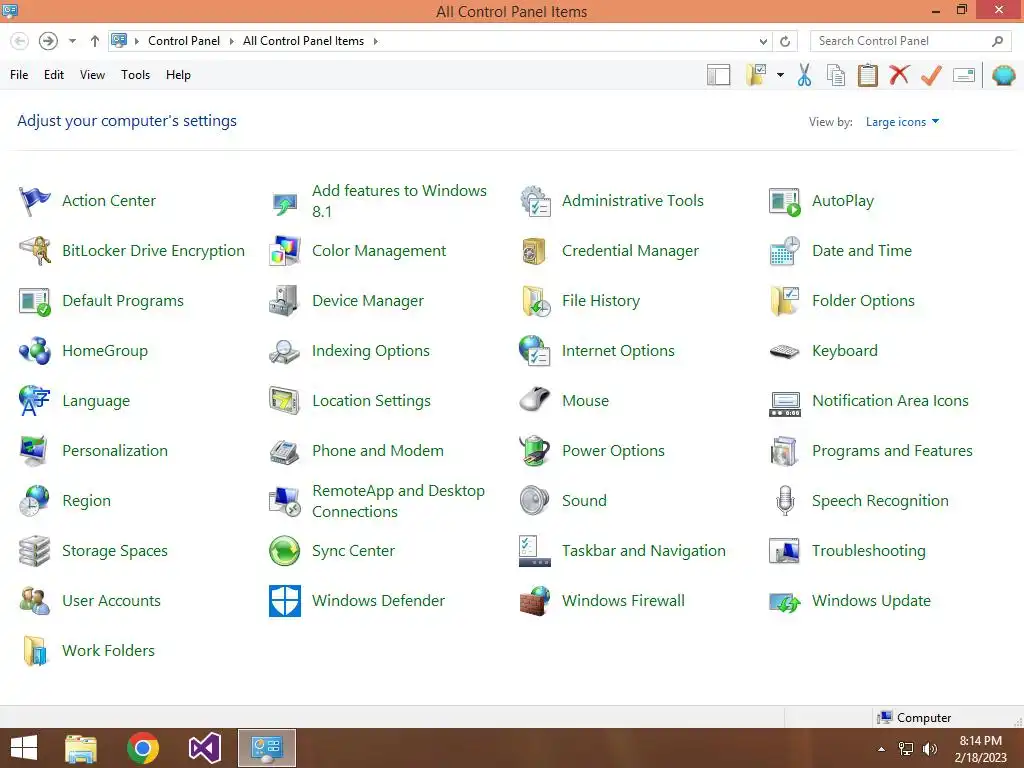Click the Default Programs icon
Screen dimensions: 1024x768
tap(35, 301)
